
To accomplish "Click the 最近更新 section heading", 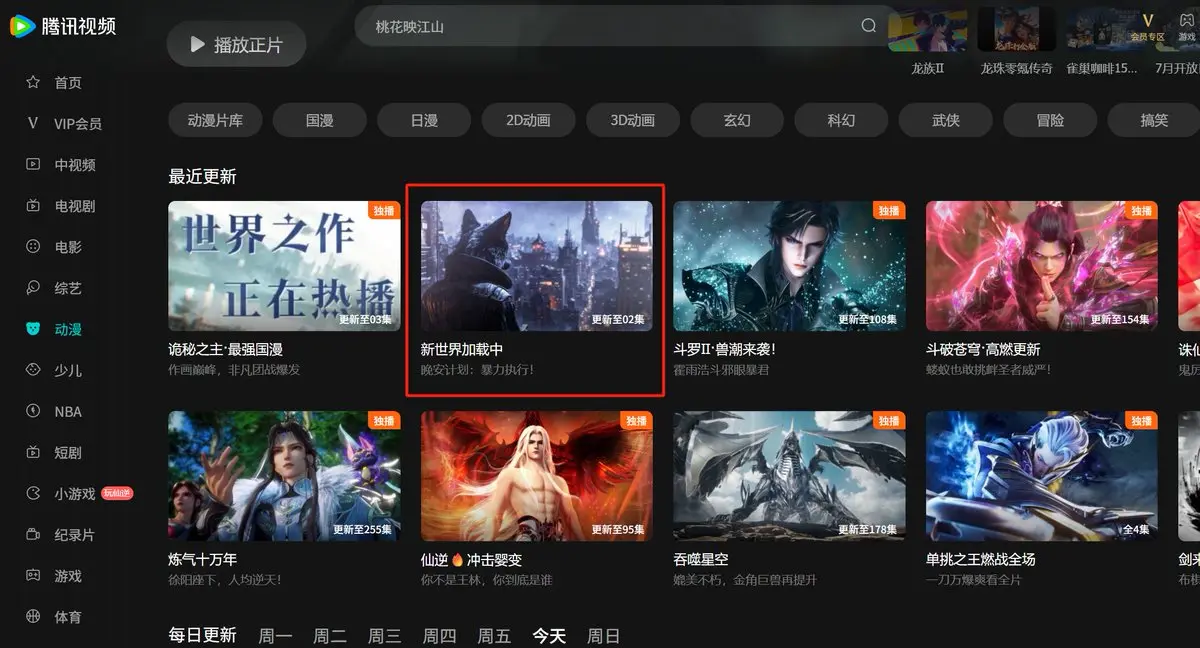I will [202, 177].
